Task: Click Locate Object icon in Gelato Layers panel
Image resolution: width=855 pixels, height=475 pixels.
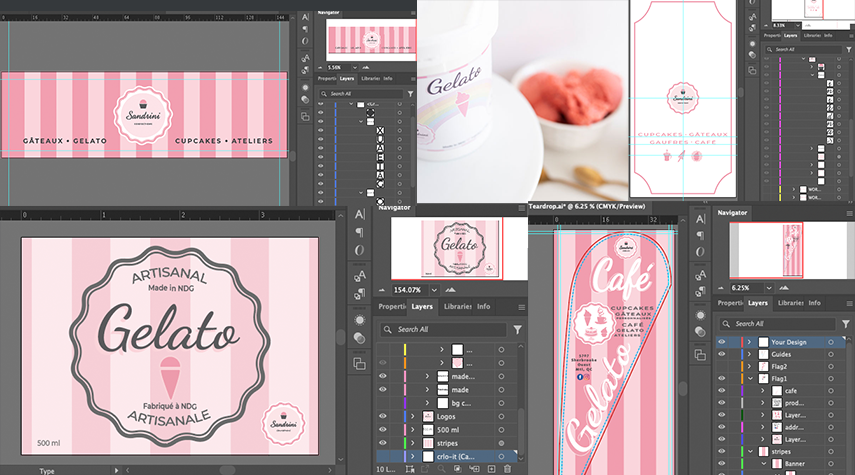Action: pyautogui.click(x=441, y=469)
